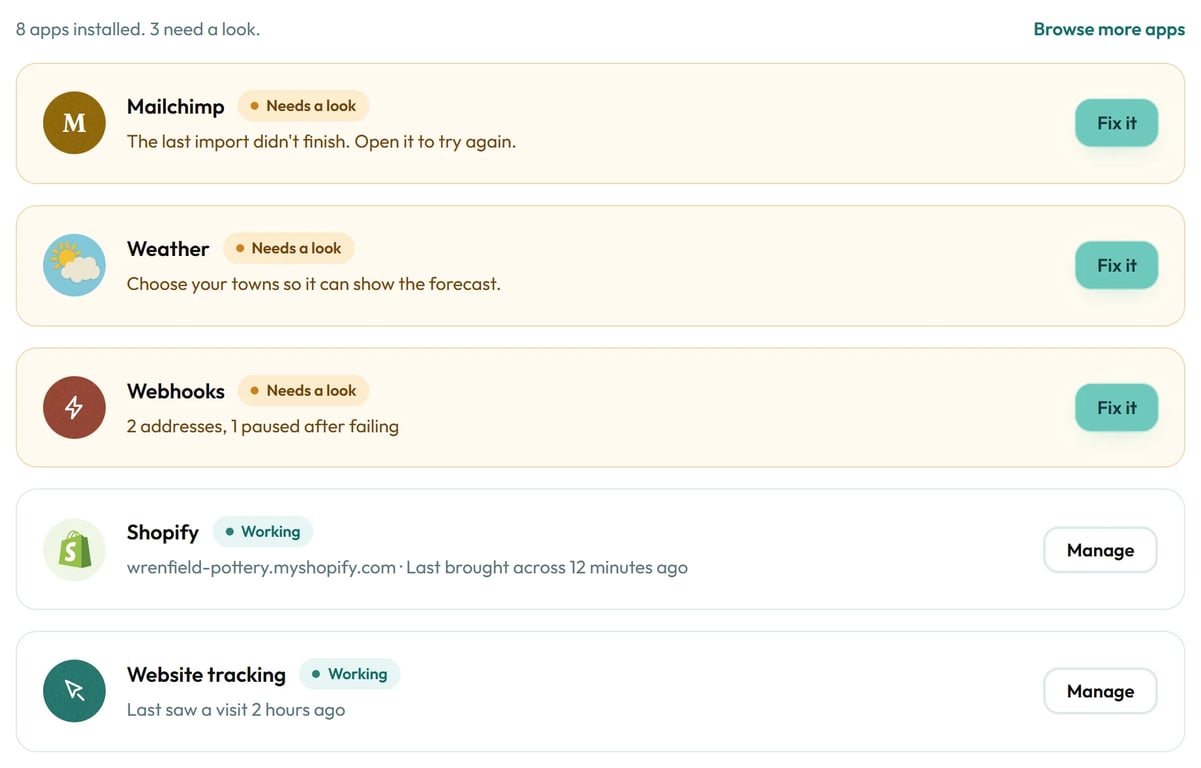1201x768 pixels.
Task: Manage the Shopify app
Action: [1100, 550]
